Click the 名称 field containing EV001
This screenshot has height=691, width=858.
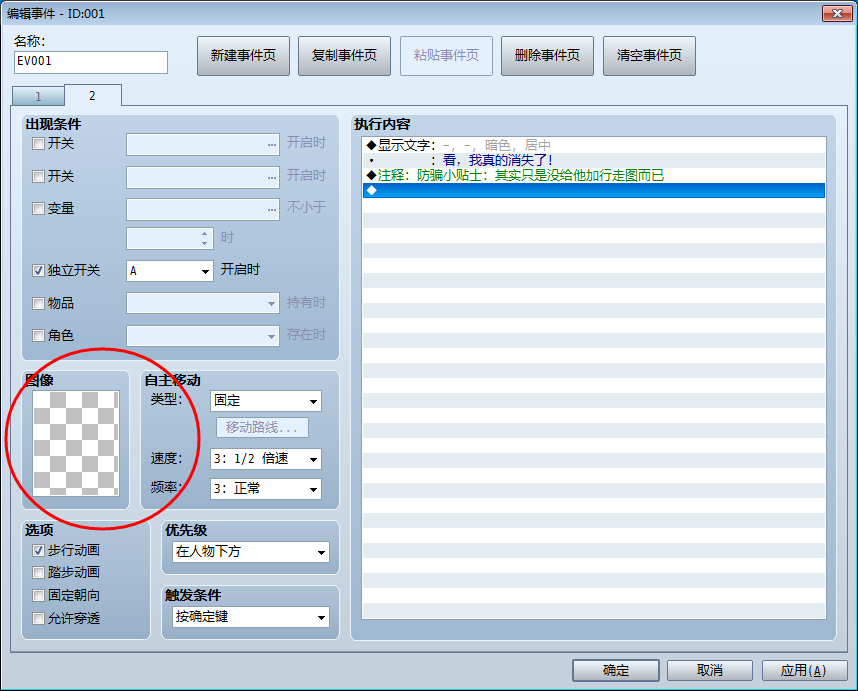coord(91,62)
